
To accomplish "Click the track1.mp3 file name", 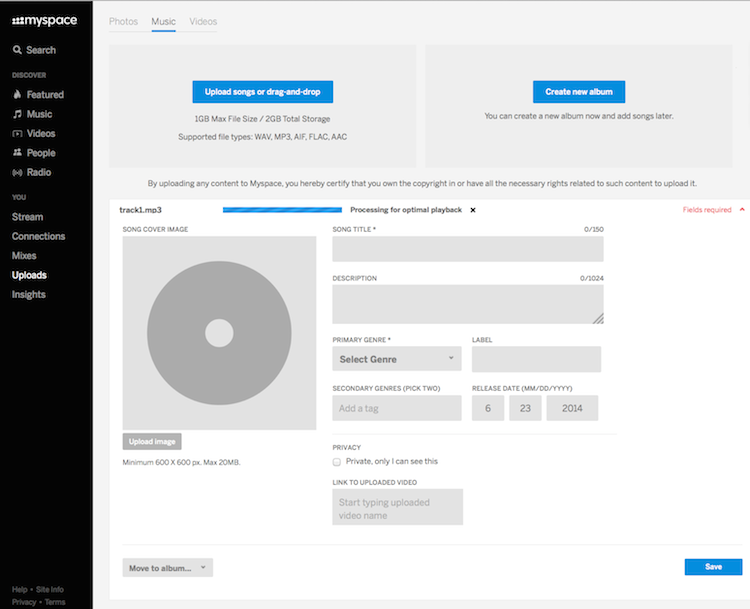I will pos(141,210).
